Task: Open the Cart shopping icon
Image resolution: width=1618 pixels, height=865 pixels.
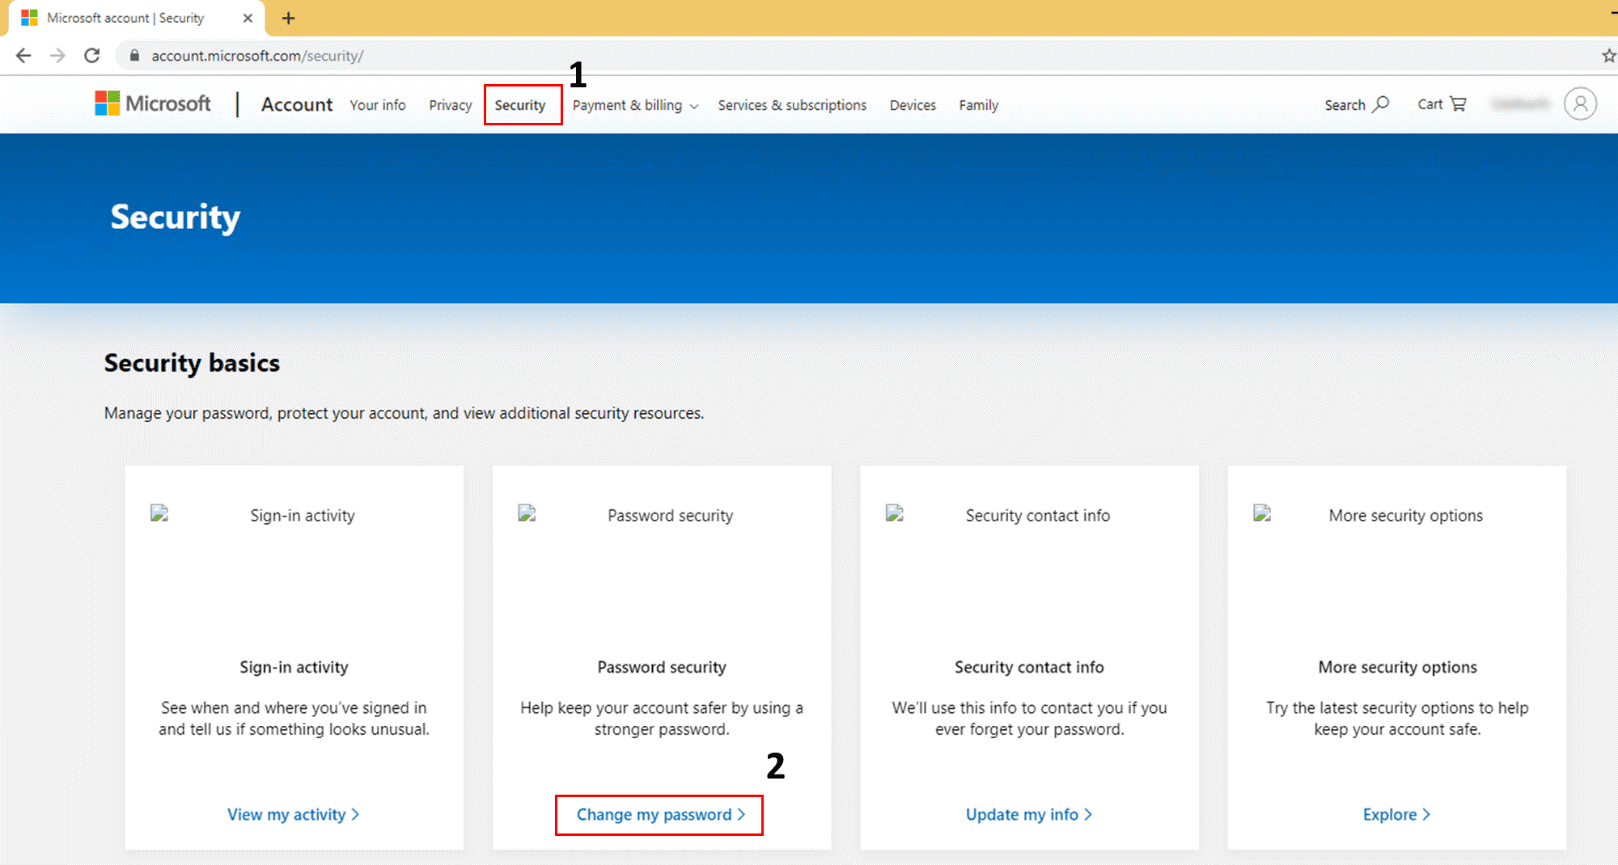Action: pyautogui.click(x=1458, y=104)
